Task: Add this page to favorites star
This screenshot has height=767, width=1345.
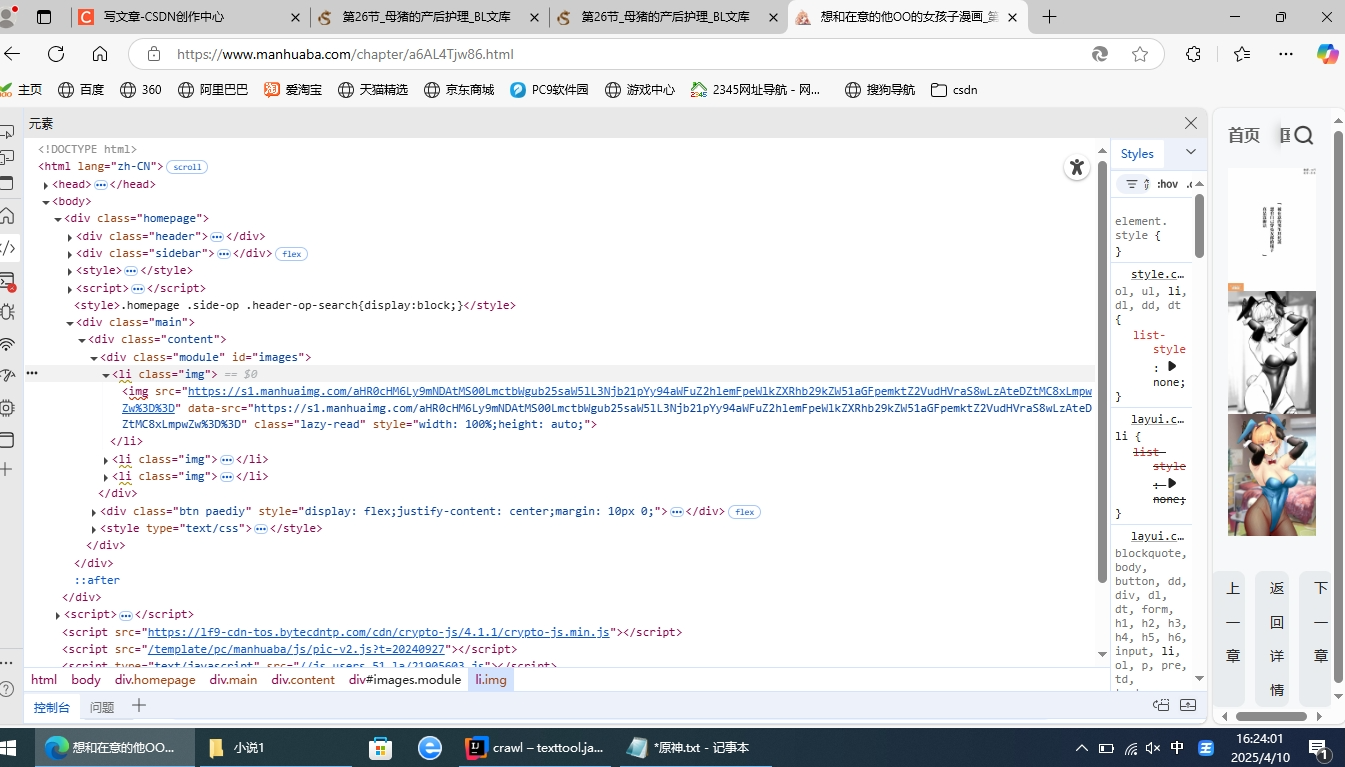Action: coord(1140,54)
